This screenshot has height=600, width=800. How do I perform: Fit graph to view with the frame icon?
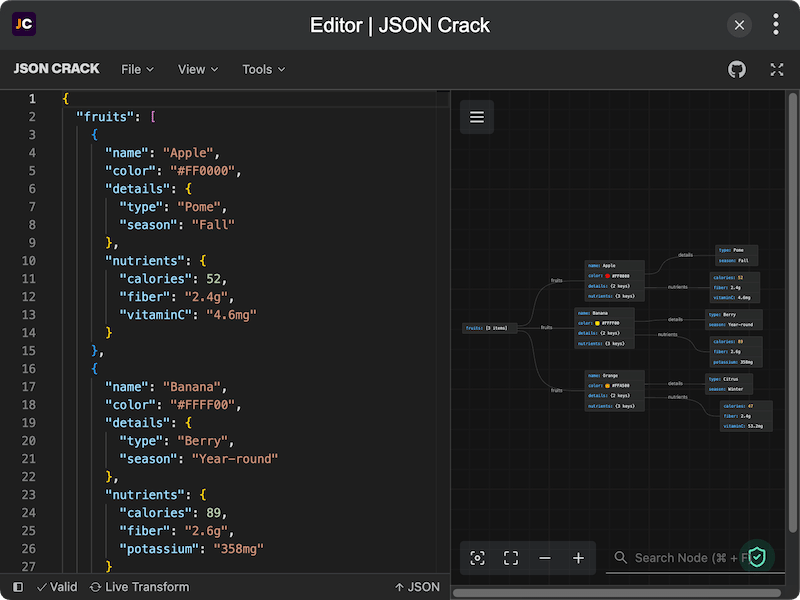(x=511, y=558)
